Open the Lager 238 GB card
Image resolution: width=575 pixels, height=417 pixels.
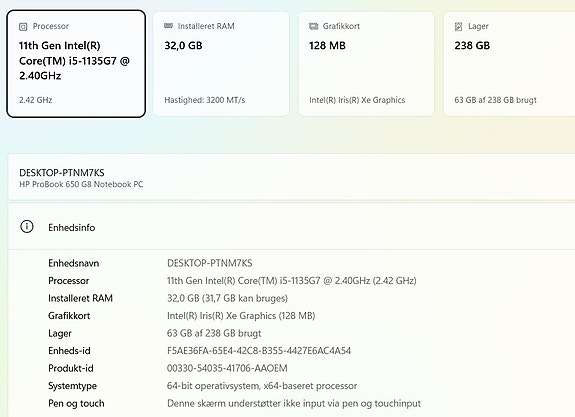(x=510, y=64)
